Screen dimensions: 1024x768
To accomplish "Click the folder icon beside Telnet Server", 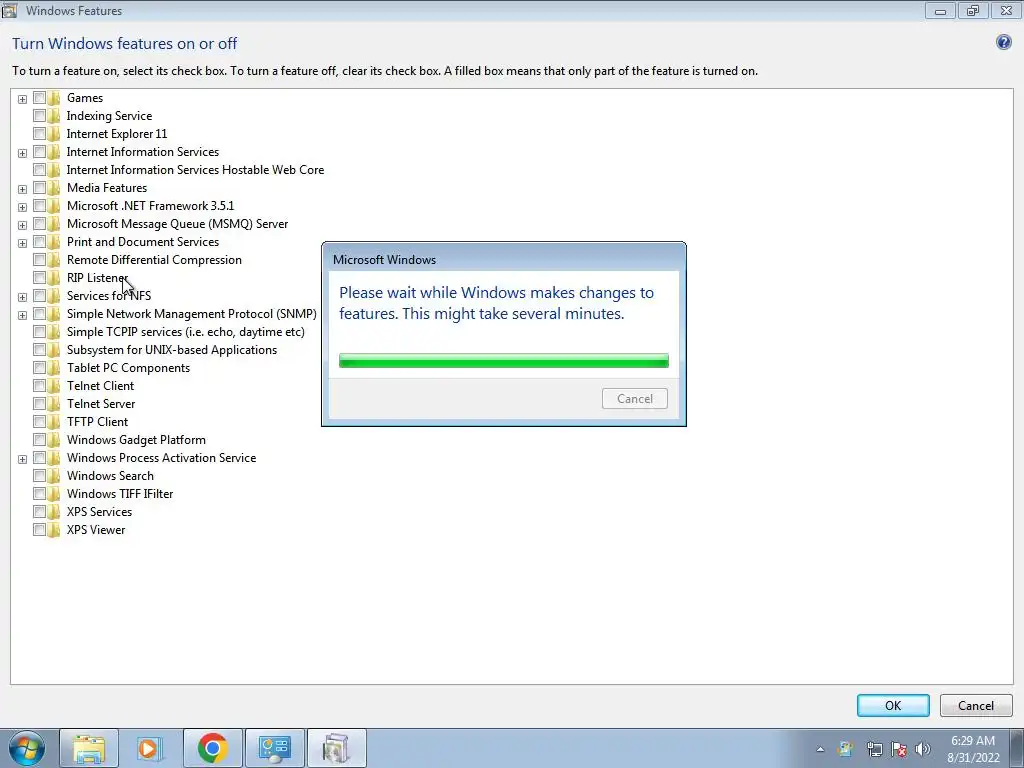I will click(x=54, y=404).
